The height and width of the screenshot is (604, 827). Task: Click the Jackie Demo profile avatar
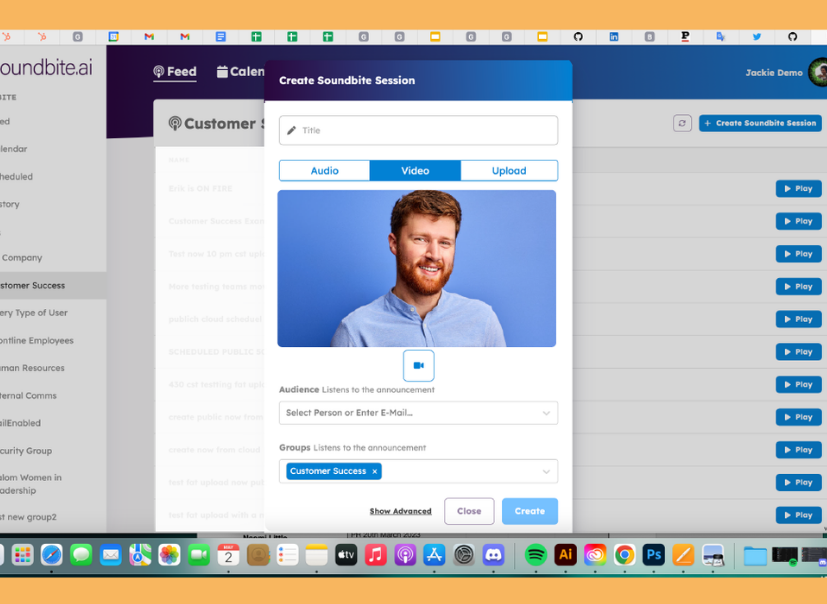[819, 72]
